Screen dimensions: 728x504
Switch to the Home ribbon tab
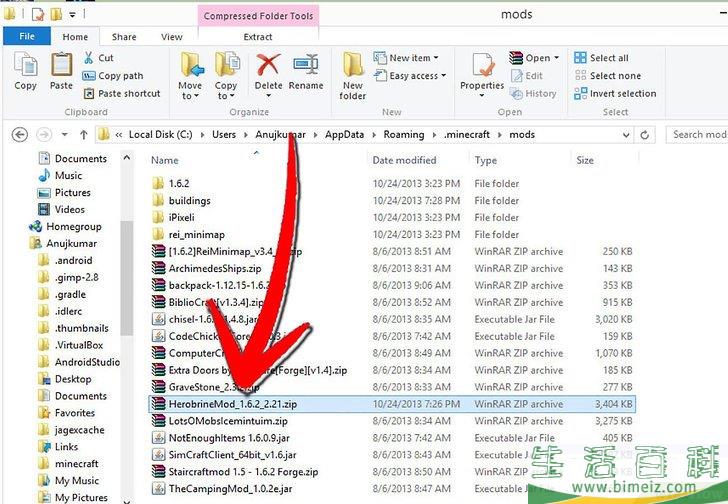pos(75,37)
